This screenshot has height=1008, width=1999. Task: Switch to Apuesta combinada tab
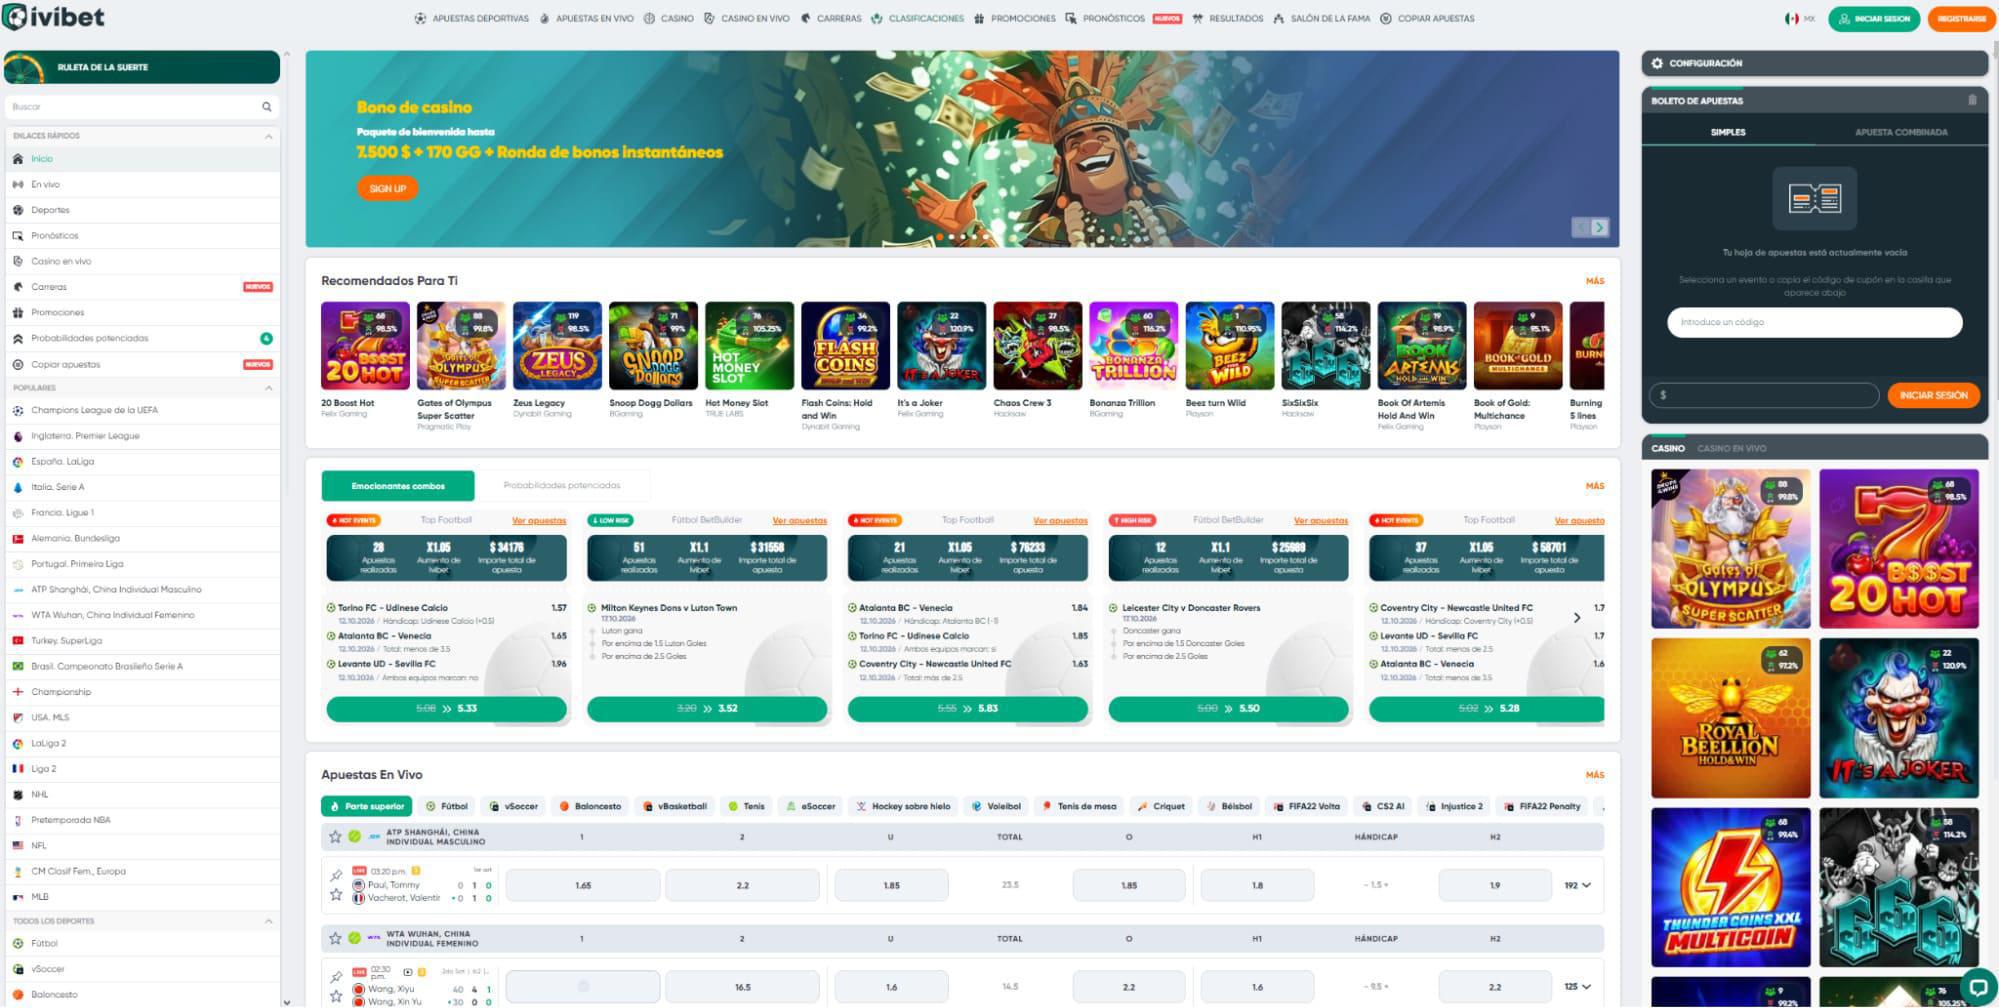(1901, 132)
